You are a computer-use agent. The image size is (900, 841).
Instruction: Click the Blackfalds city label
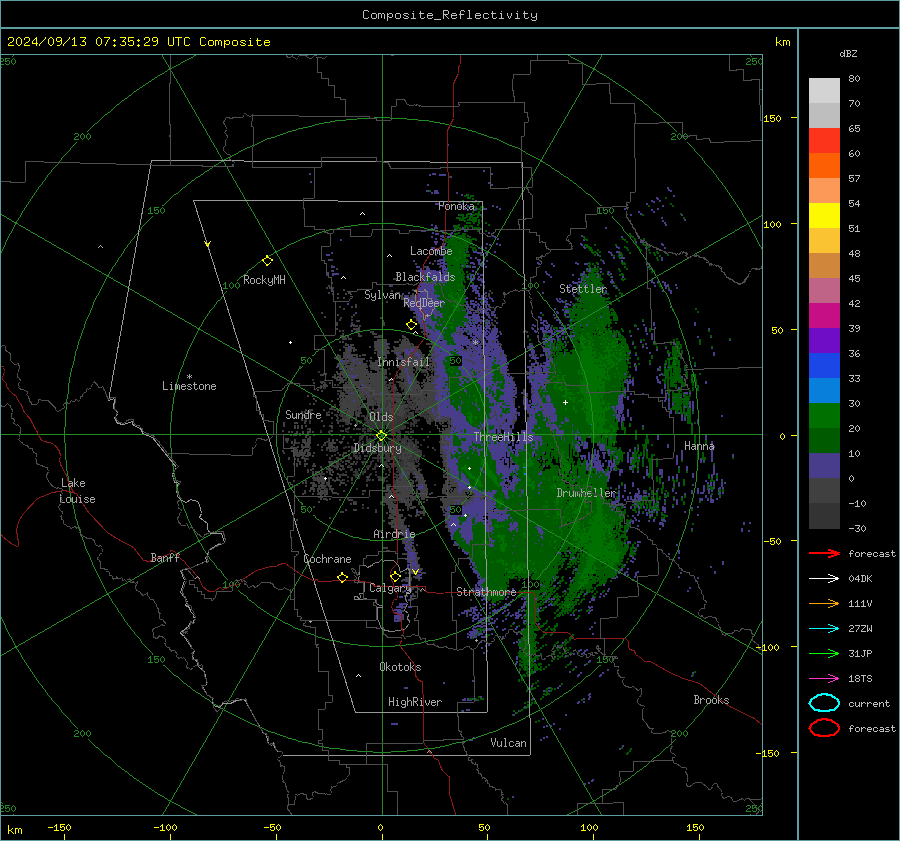pos(425,277)
